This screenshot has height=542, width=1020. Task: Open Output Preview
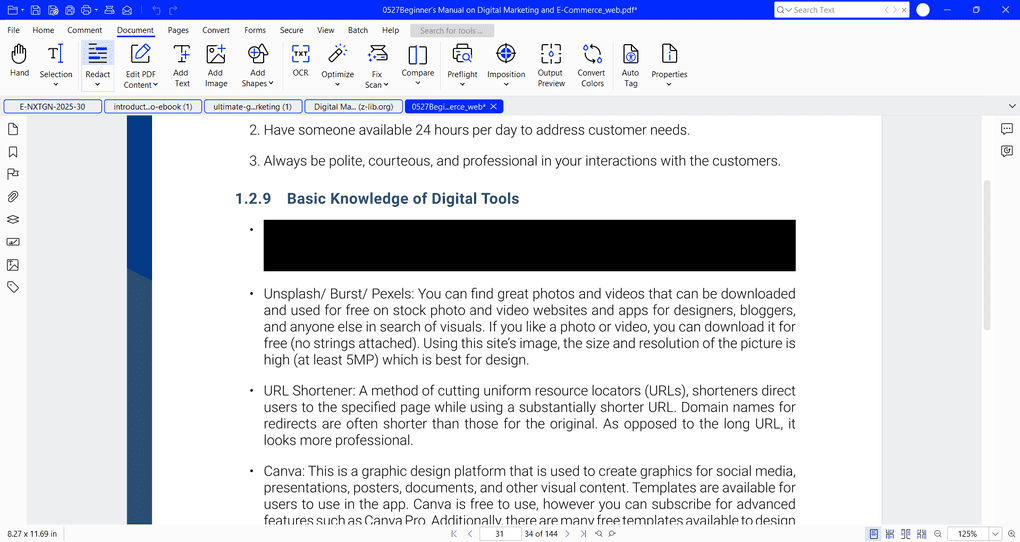(551, 65)
